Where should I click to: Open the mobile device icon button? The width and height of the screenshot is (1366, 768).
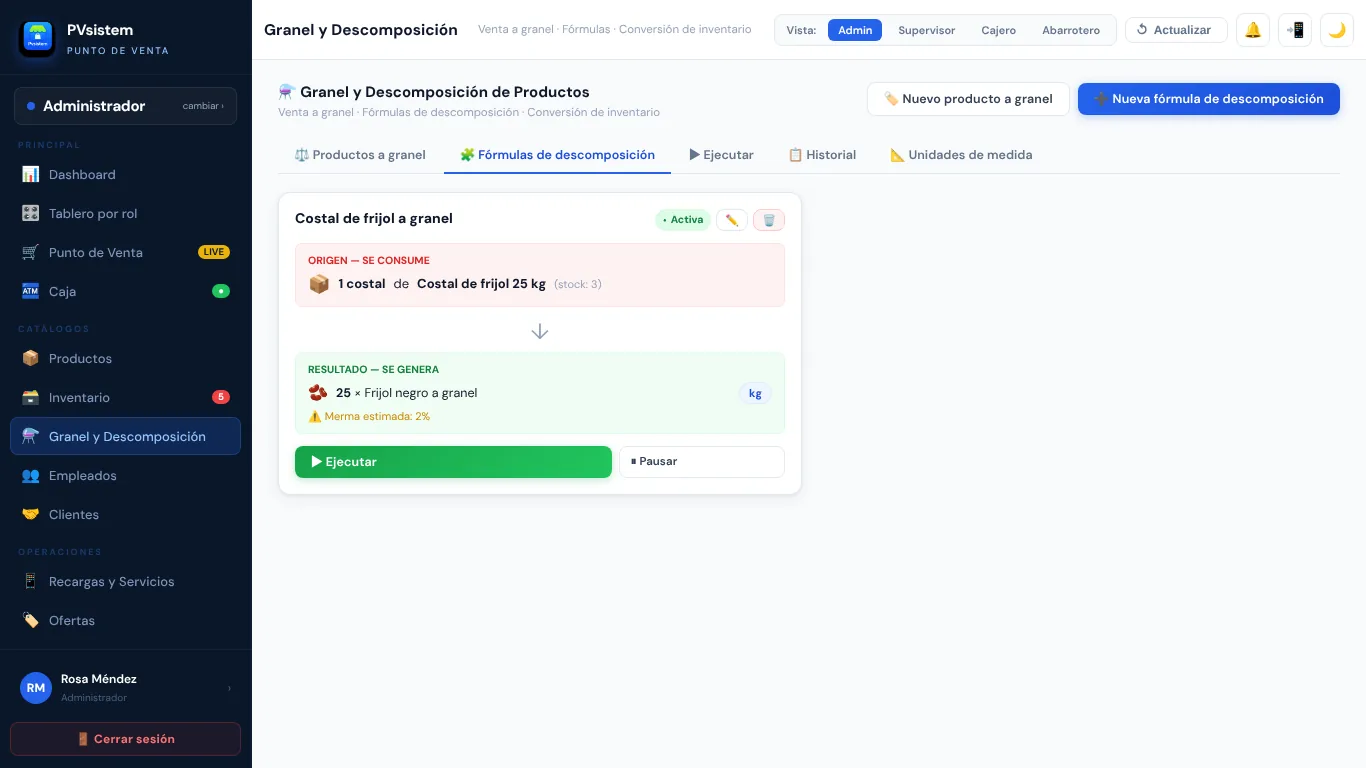point(1295,30)
